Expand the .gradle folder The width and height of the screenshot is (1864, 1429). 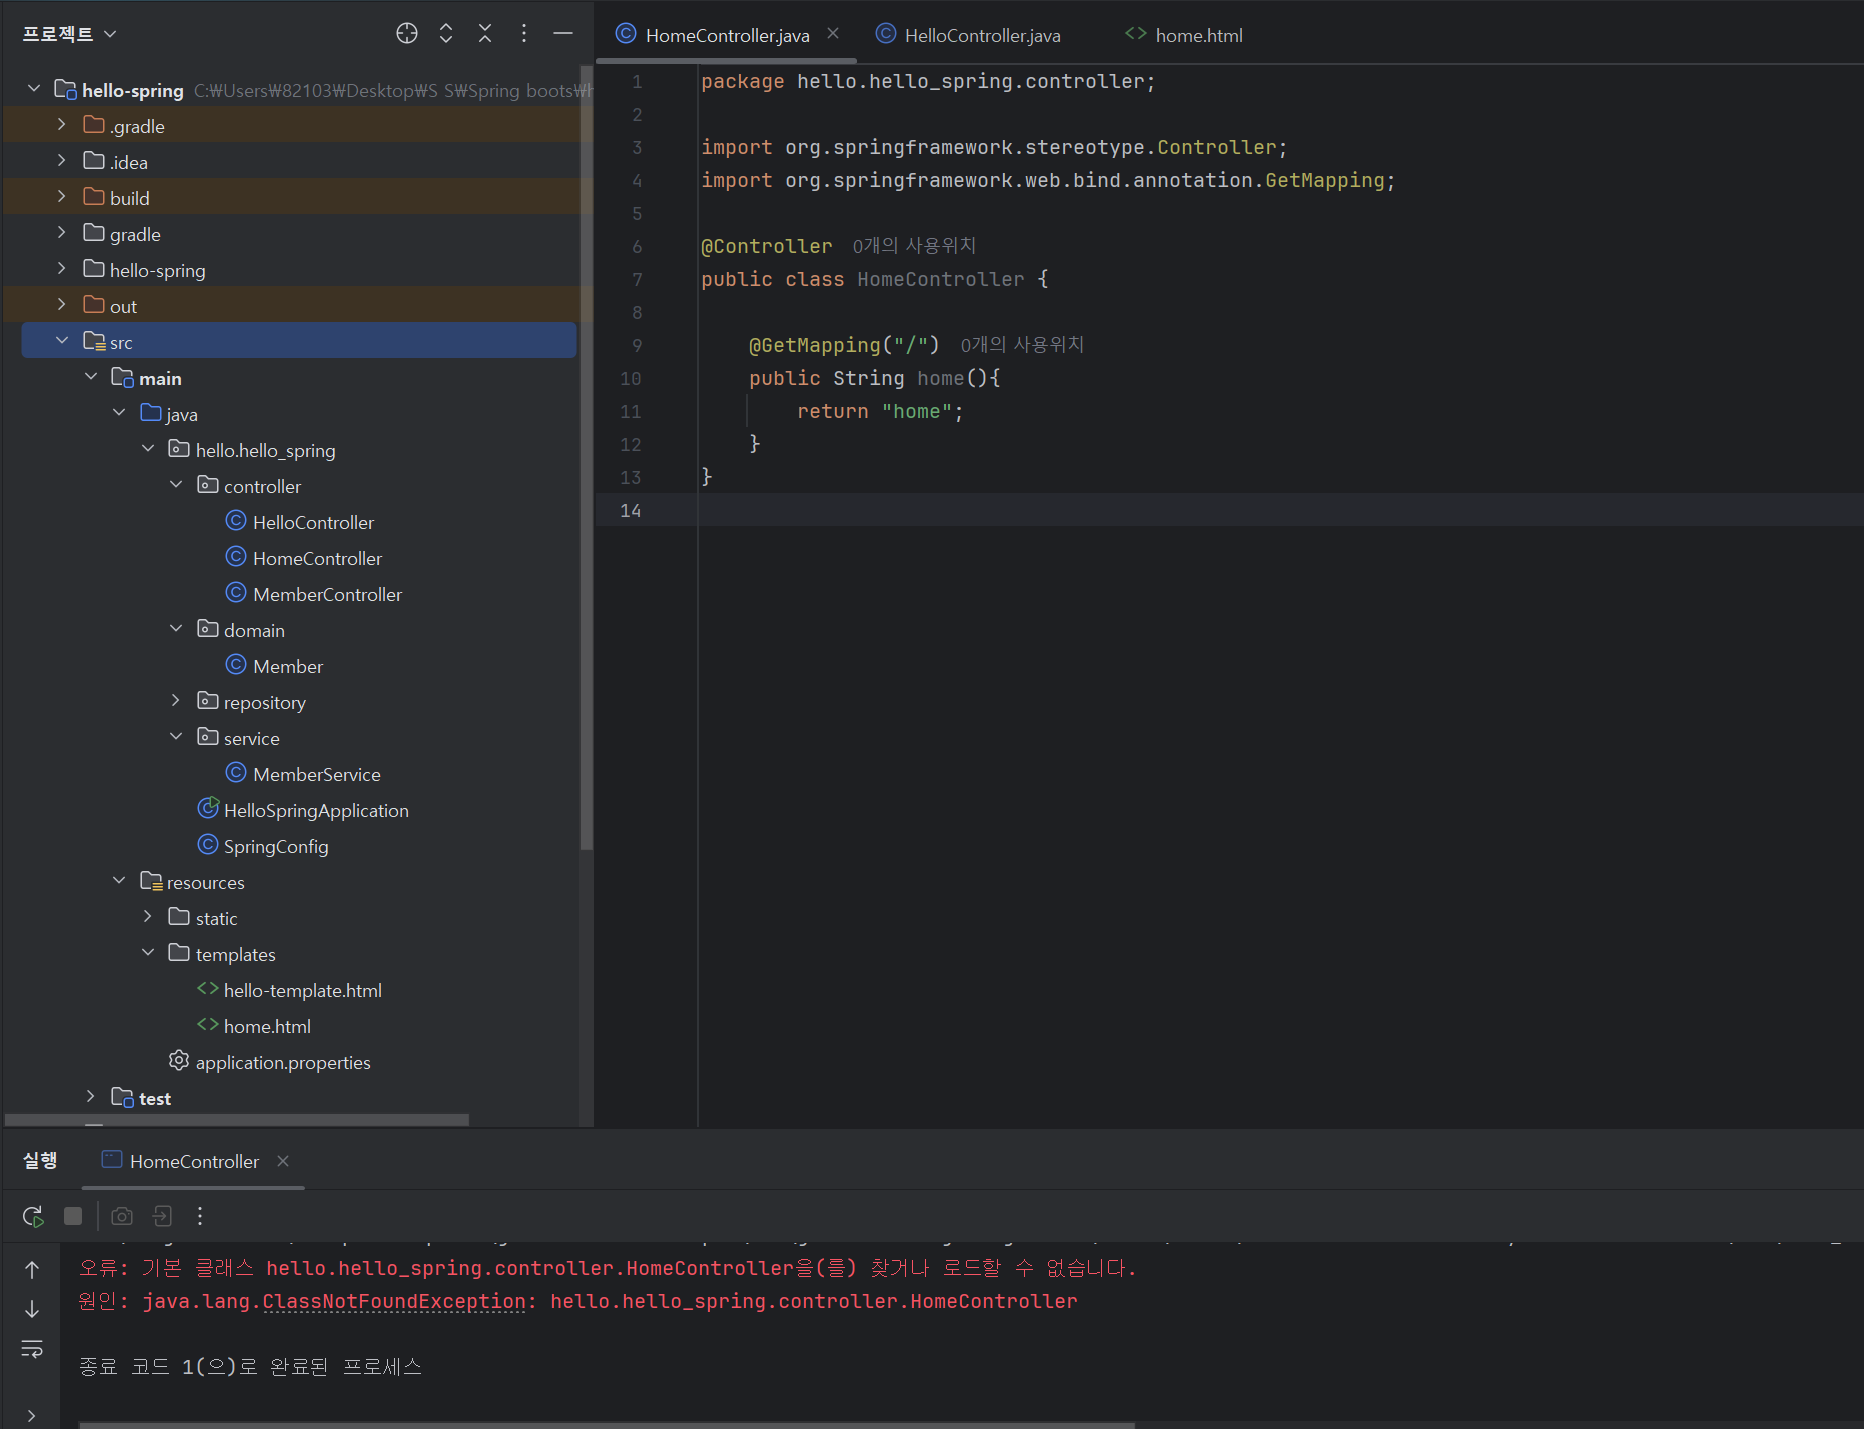[x=61, y=125]
